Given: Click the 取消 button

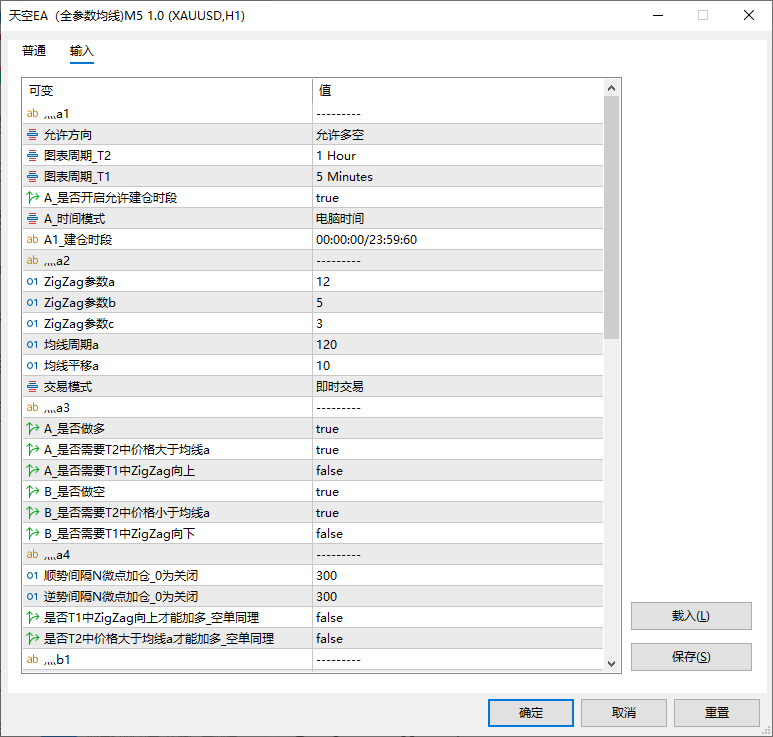Looking at the screenshot, I should 624,712.
